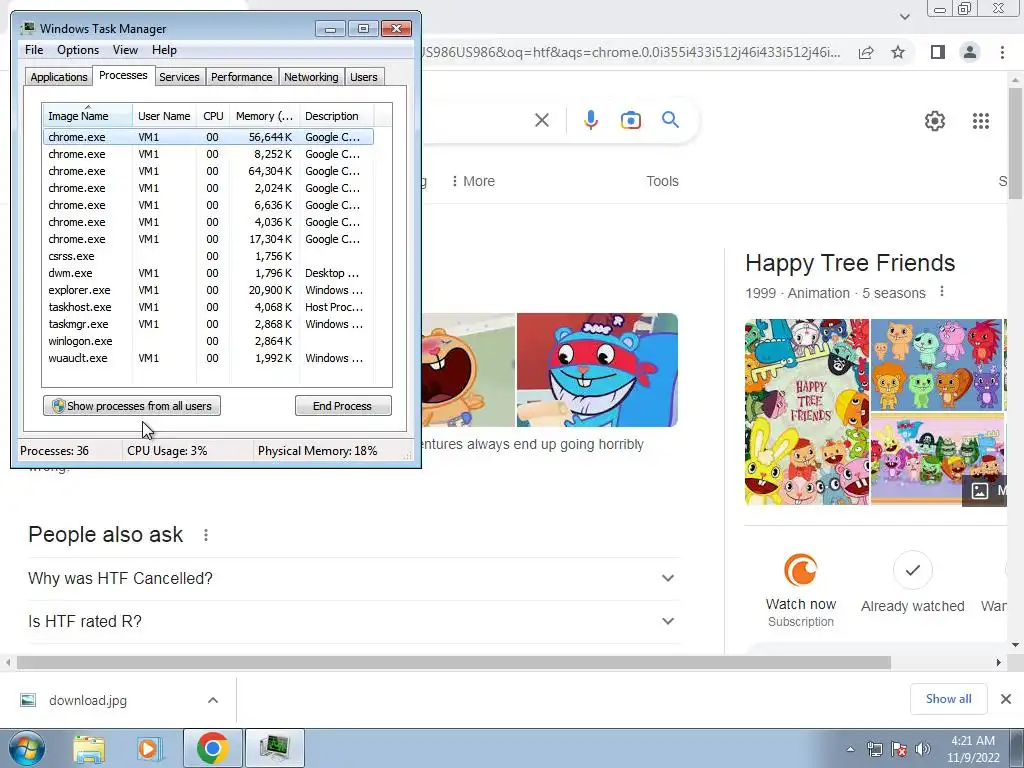Open the downloaded download.jpg file

(88, 701)
